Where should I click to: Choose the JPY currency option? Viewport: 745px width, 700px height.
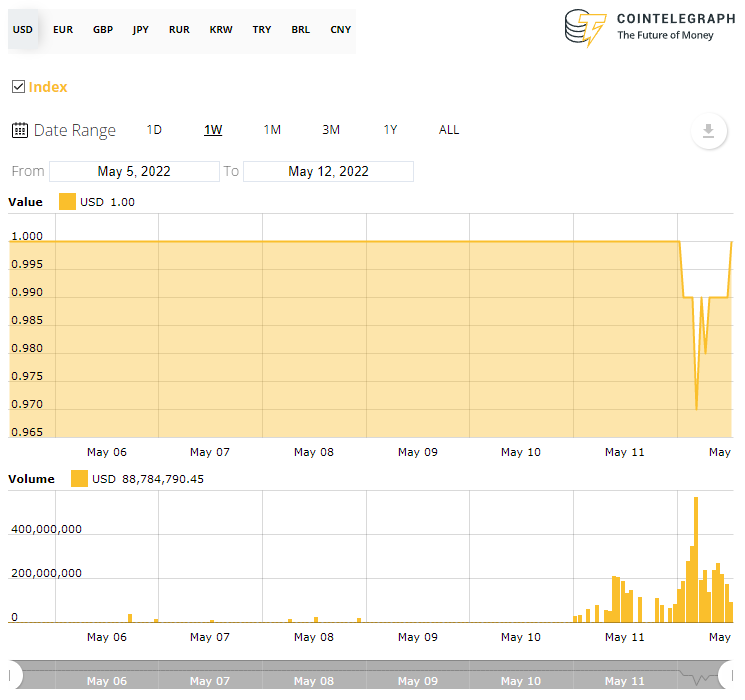point(141,30)
